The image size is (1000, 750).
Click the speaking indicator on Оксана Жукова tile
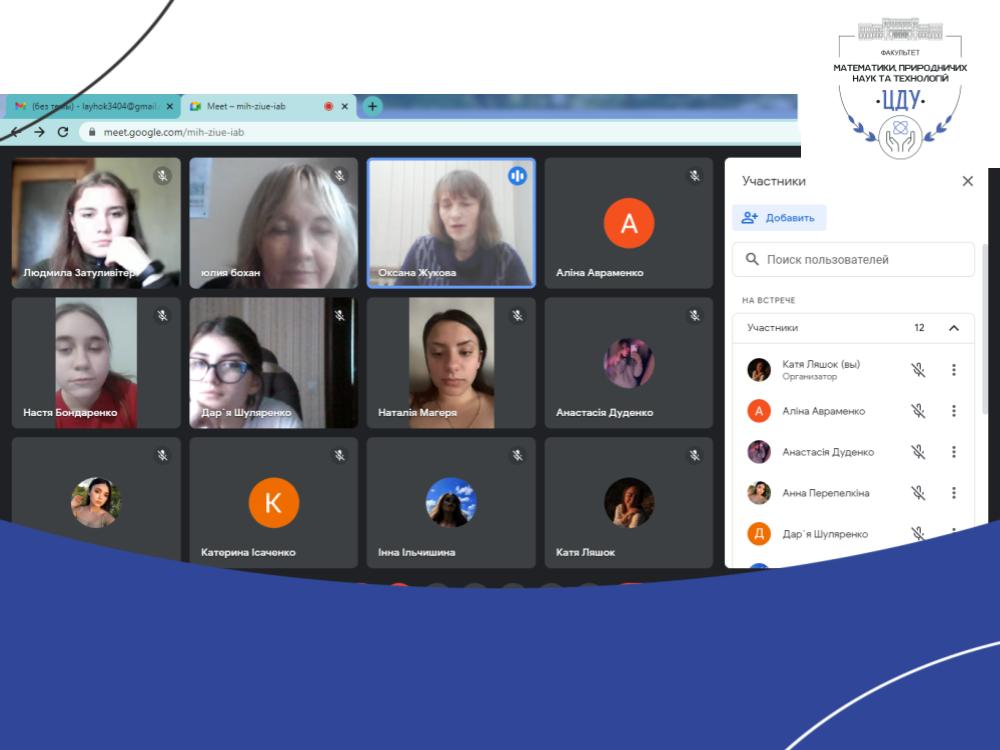[x=517, y=176]
